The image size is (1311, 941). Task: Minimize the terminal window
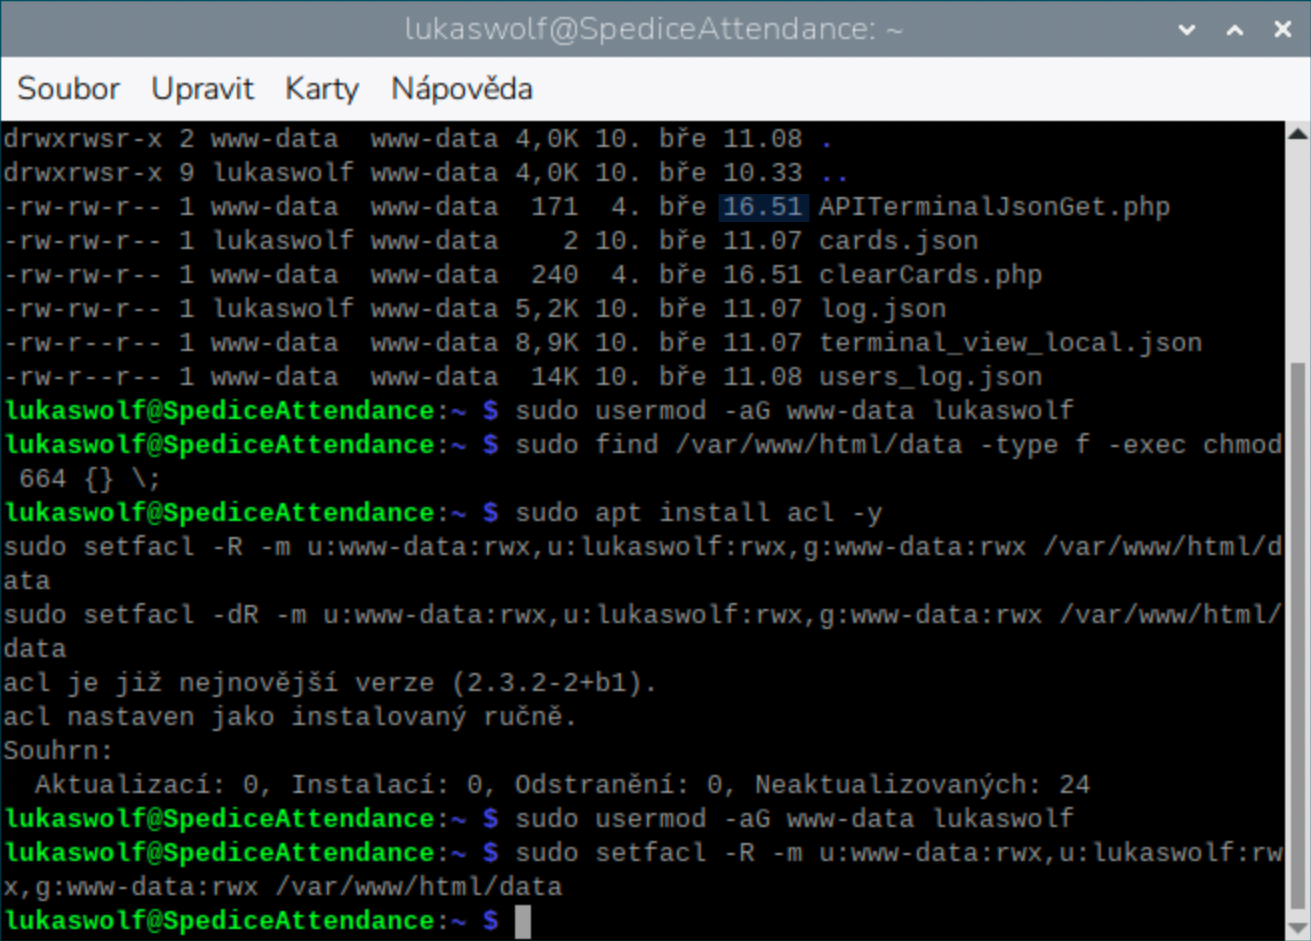[1187, 29]
